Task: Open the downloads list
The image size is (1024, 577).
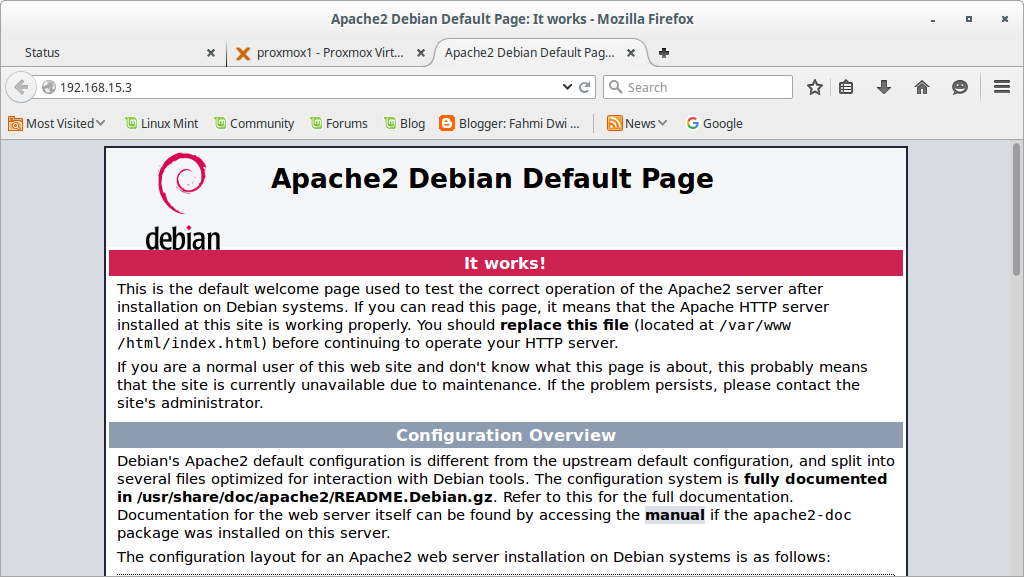Action: (x=884, y=87)
